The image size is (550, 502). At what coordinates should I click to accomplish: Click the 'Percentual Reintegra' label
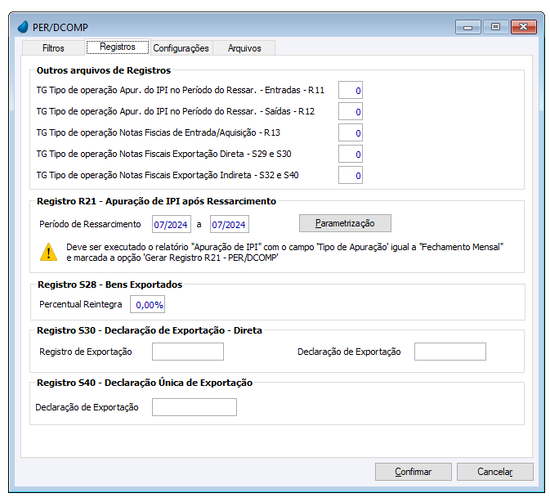click(x=81, y=304)
